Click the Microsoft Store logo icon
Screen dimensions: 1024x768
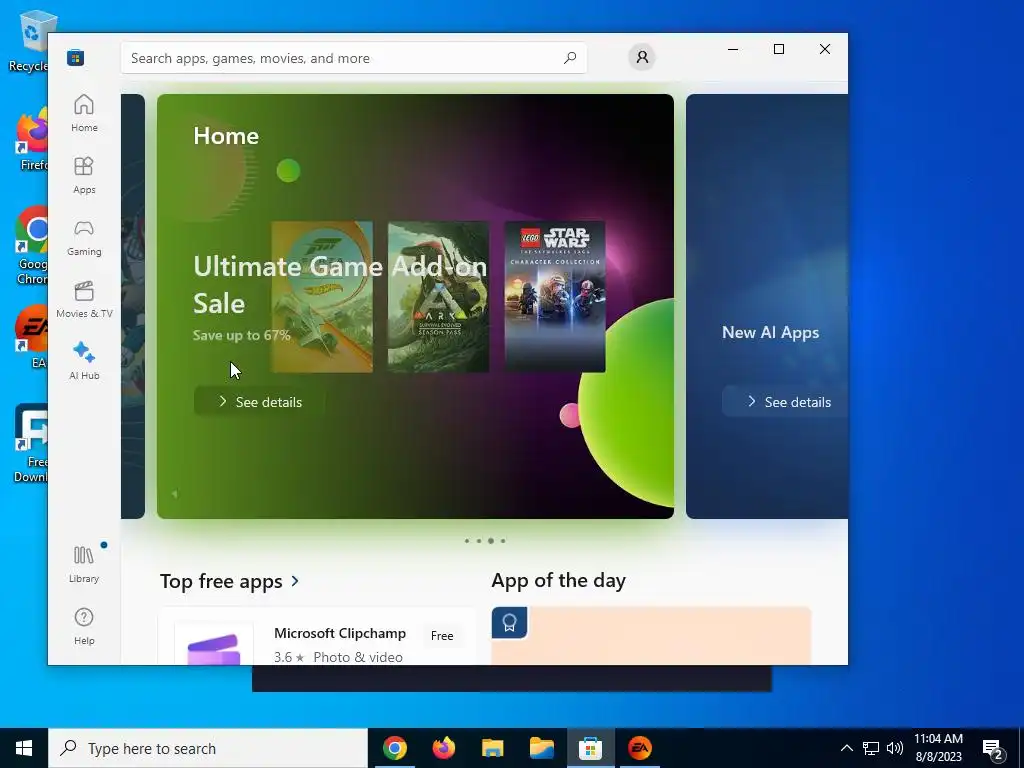[x=75, y=57]
